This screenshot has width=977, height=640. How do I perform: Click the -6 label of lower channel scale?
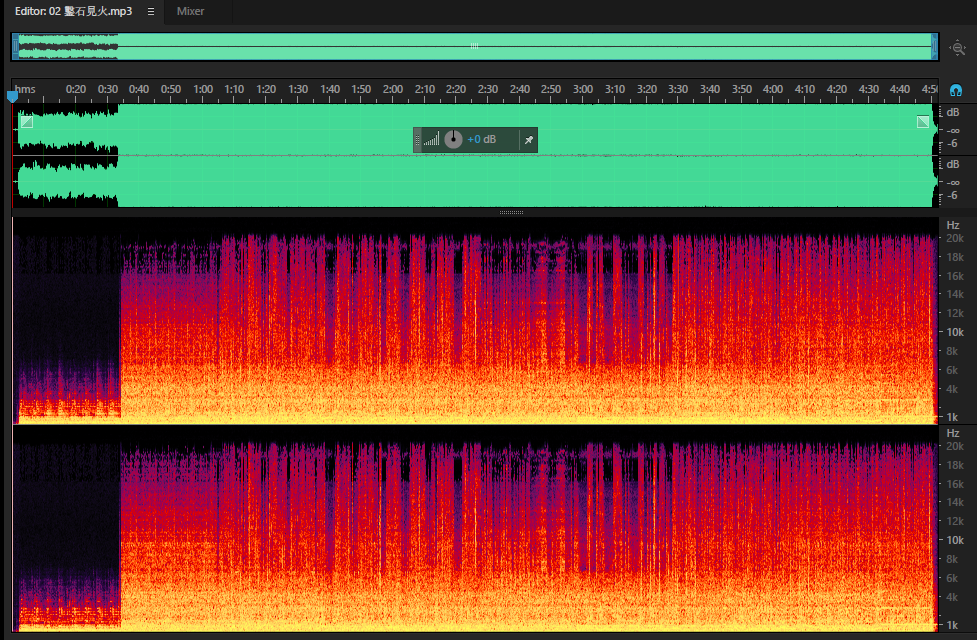(x=953, y=196)
